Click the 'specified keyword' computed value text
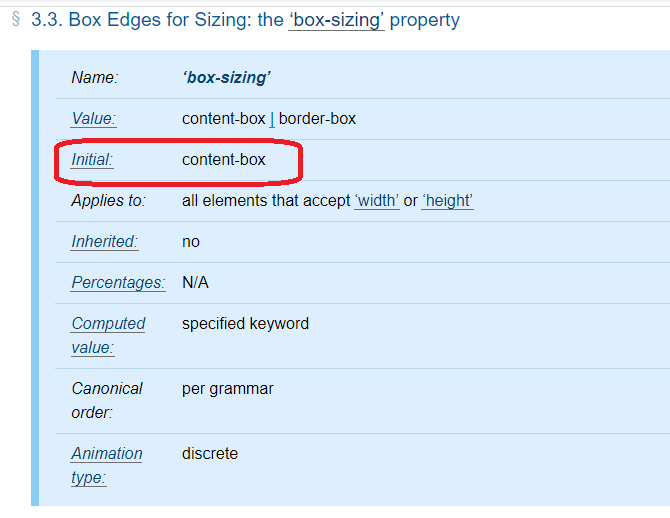670x518 pixels. point(245,324)
